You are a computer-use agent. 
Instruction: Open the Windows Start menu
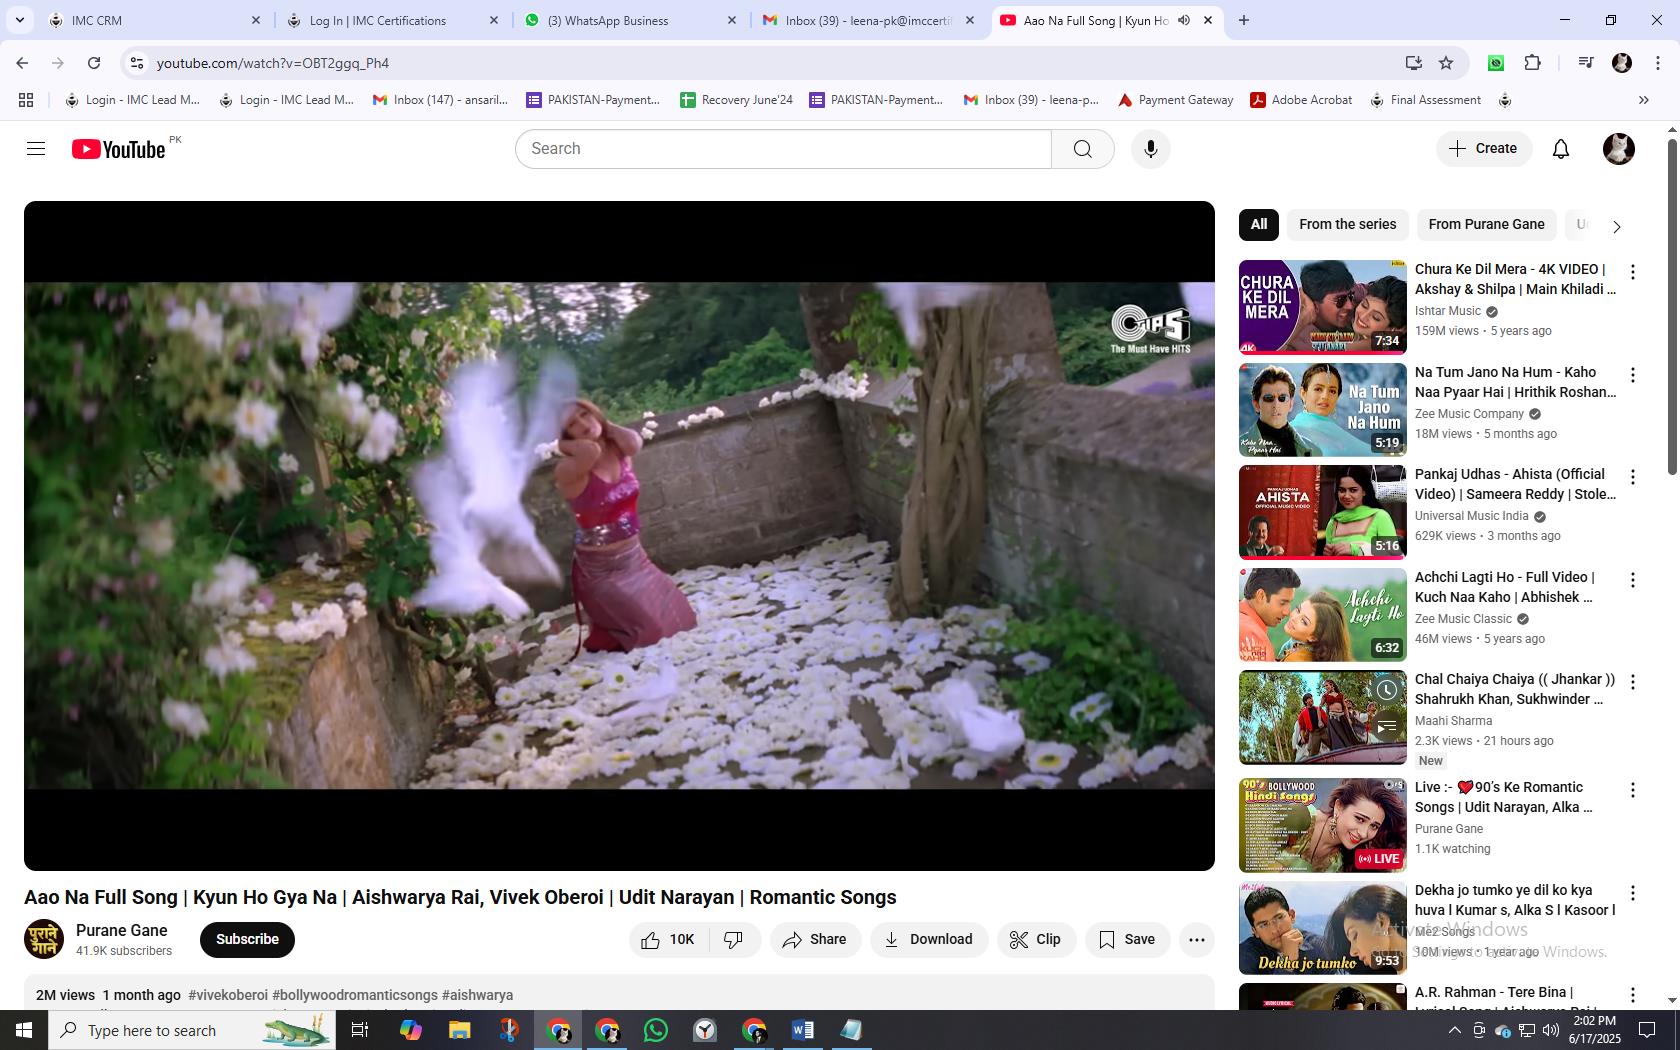[x=24, y=1030]
